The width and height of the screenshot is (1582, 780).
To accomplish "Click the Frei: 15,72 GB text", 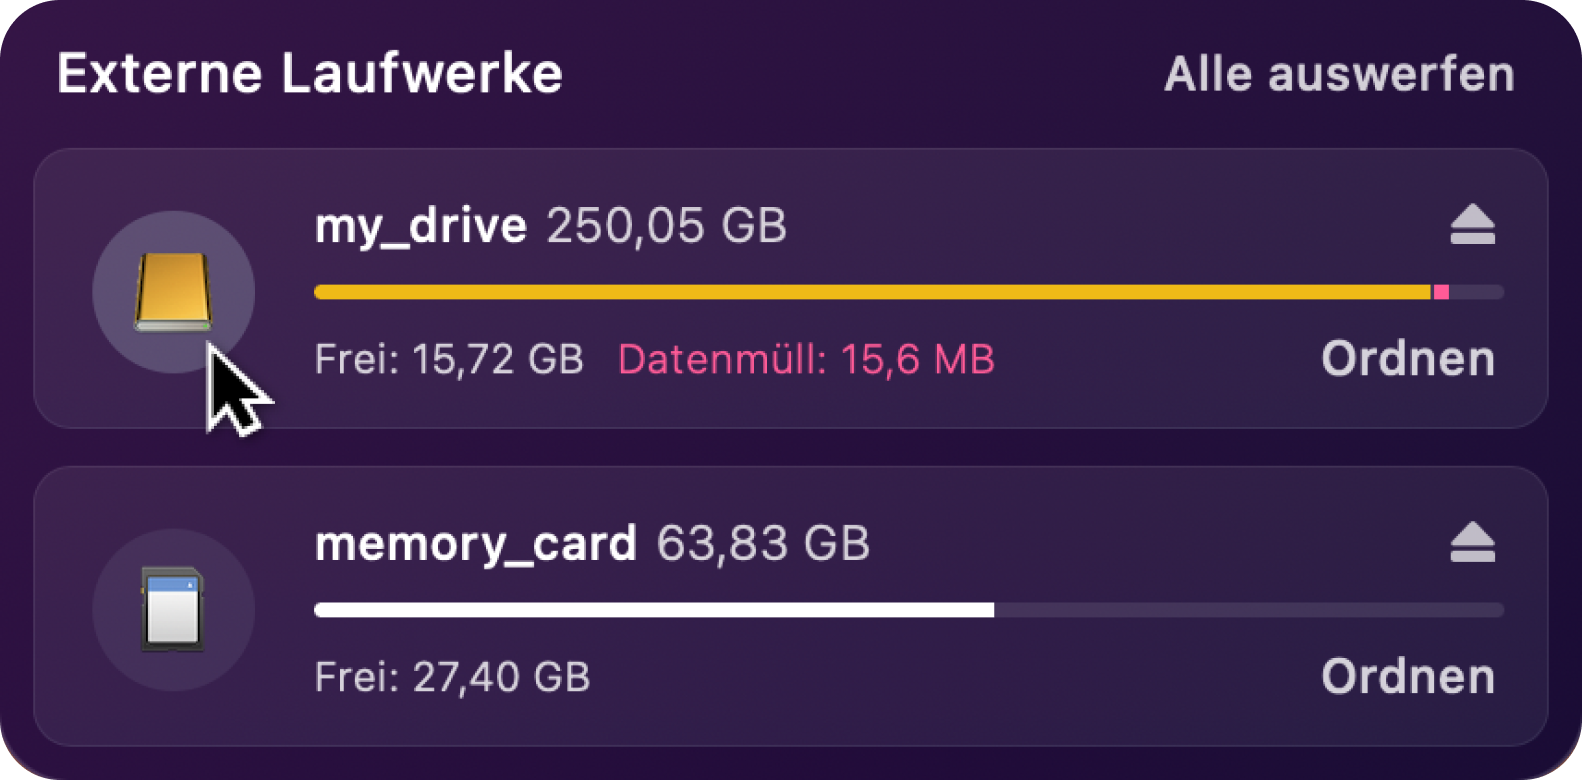I will 449,359.
